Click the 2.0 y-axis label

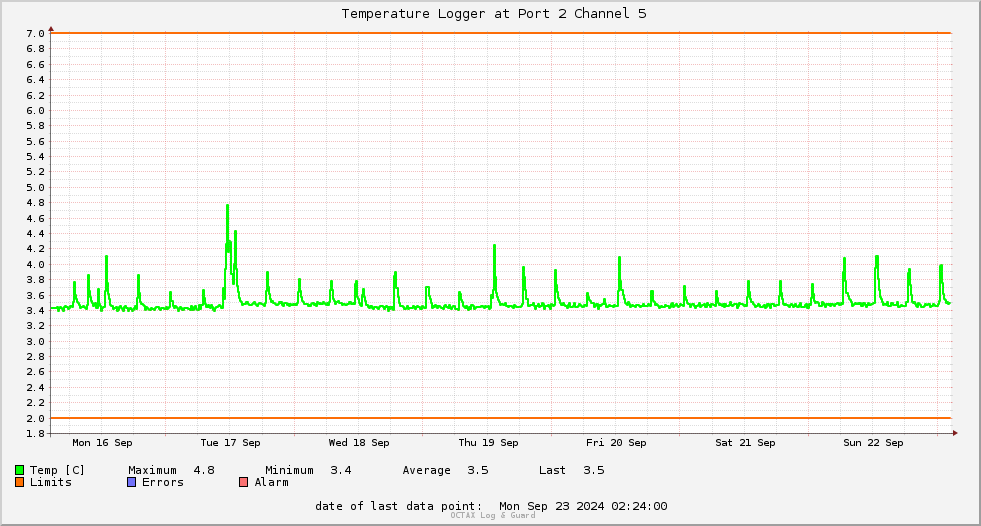point(36,418)
